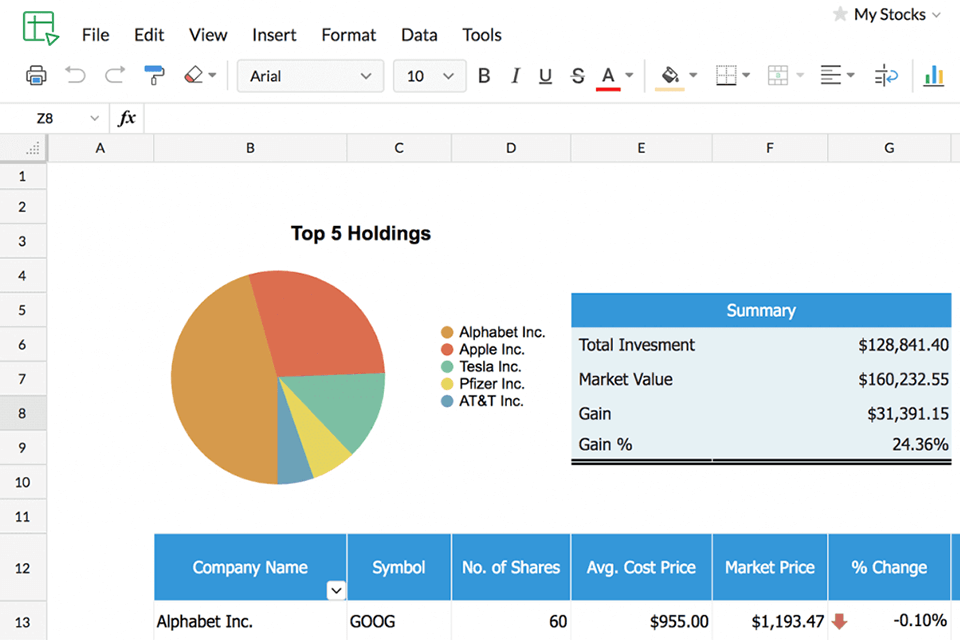The image size is (960, 640).
Task: Click the red down arrow for Alphabet
Action: point(839,622)
